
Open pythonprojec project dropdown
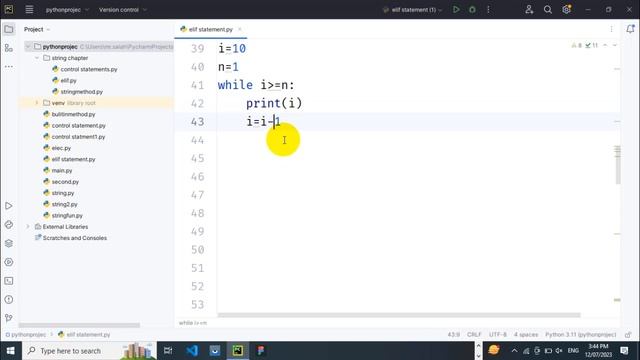[67, 9]
